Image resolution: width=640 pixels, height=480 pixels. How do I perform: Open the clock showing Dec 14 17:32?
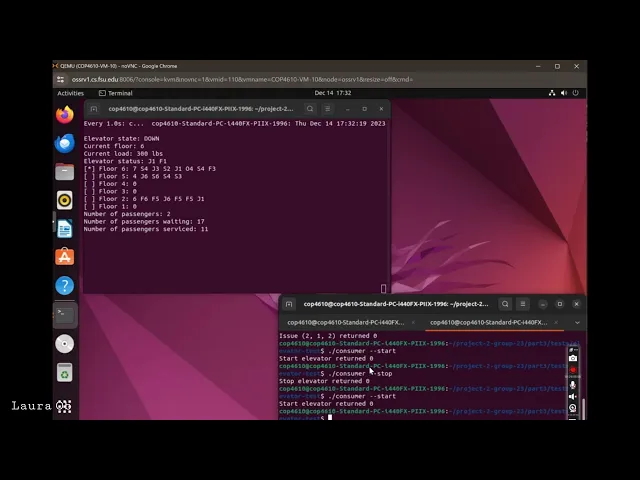pyautogui.click(x=333, y=93)
